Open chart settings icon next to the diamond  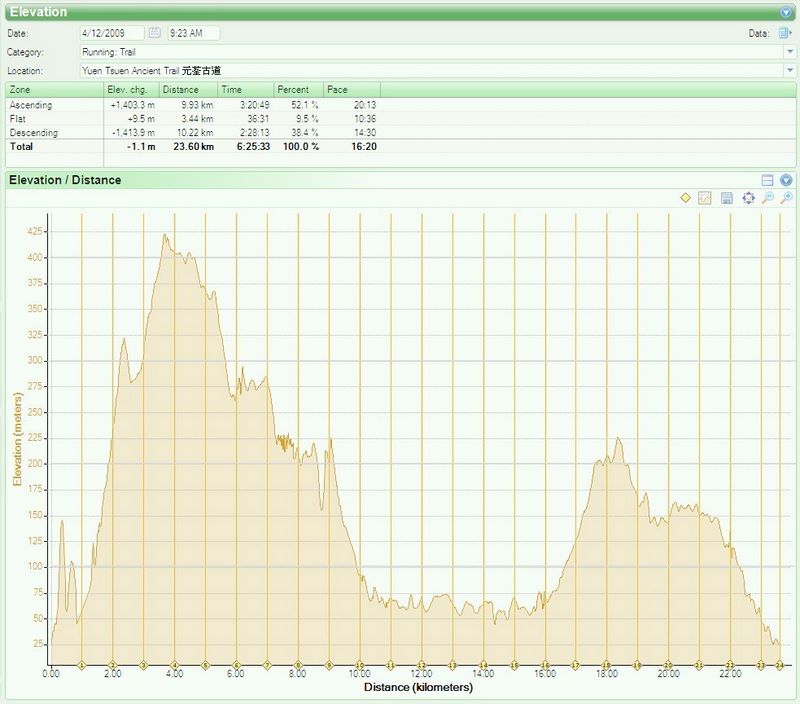(x=705, y=198)
